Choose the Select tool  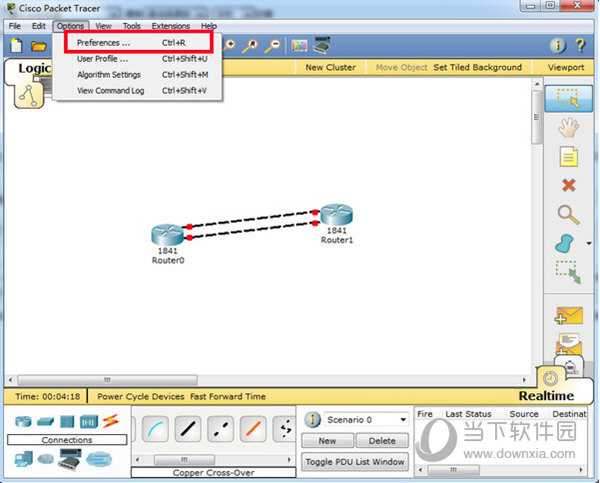pyautogui.click(x=568, y=98)
